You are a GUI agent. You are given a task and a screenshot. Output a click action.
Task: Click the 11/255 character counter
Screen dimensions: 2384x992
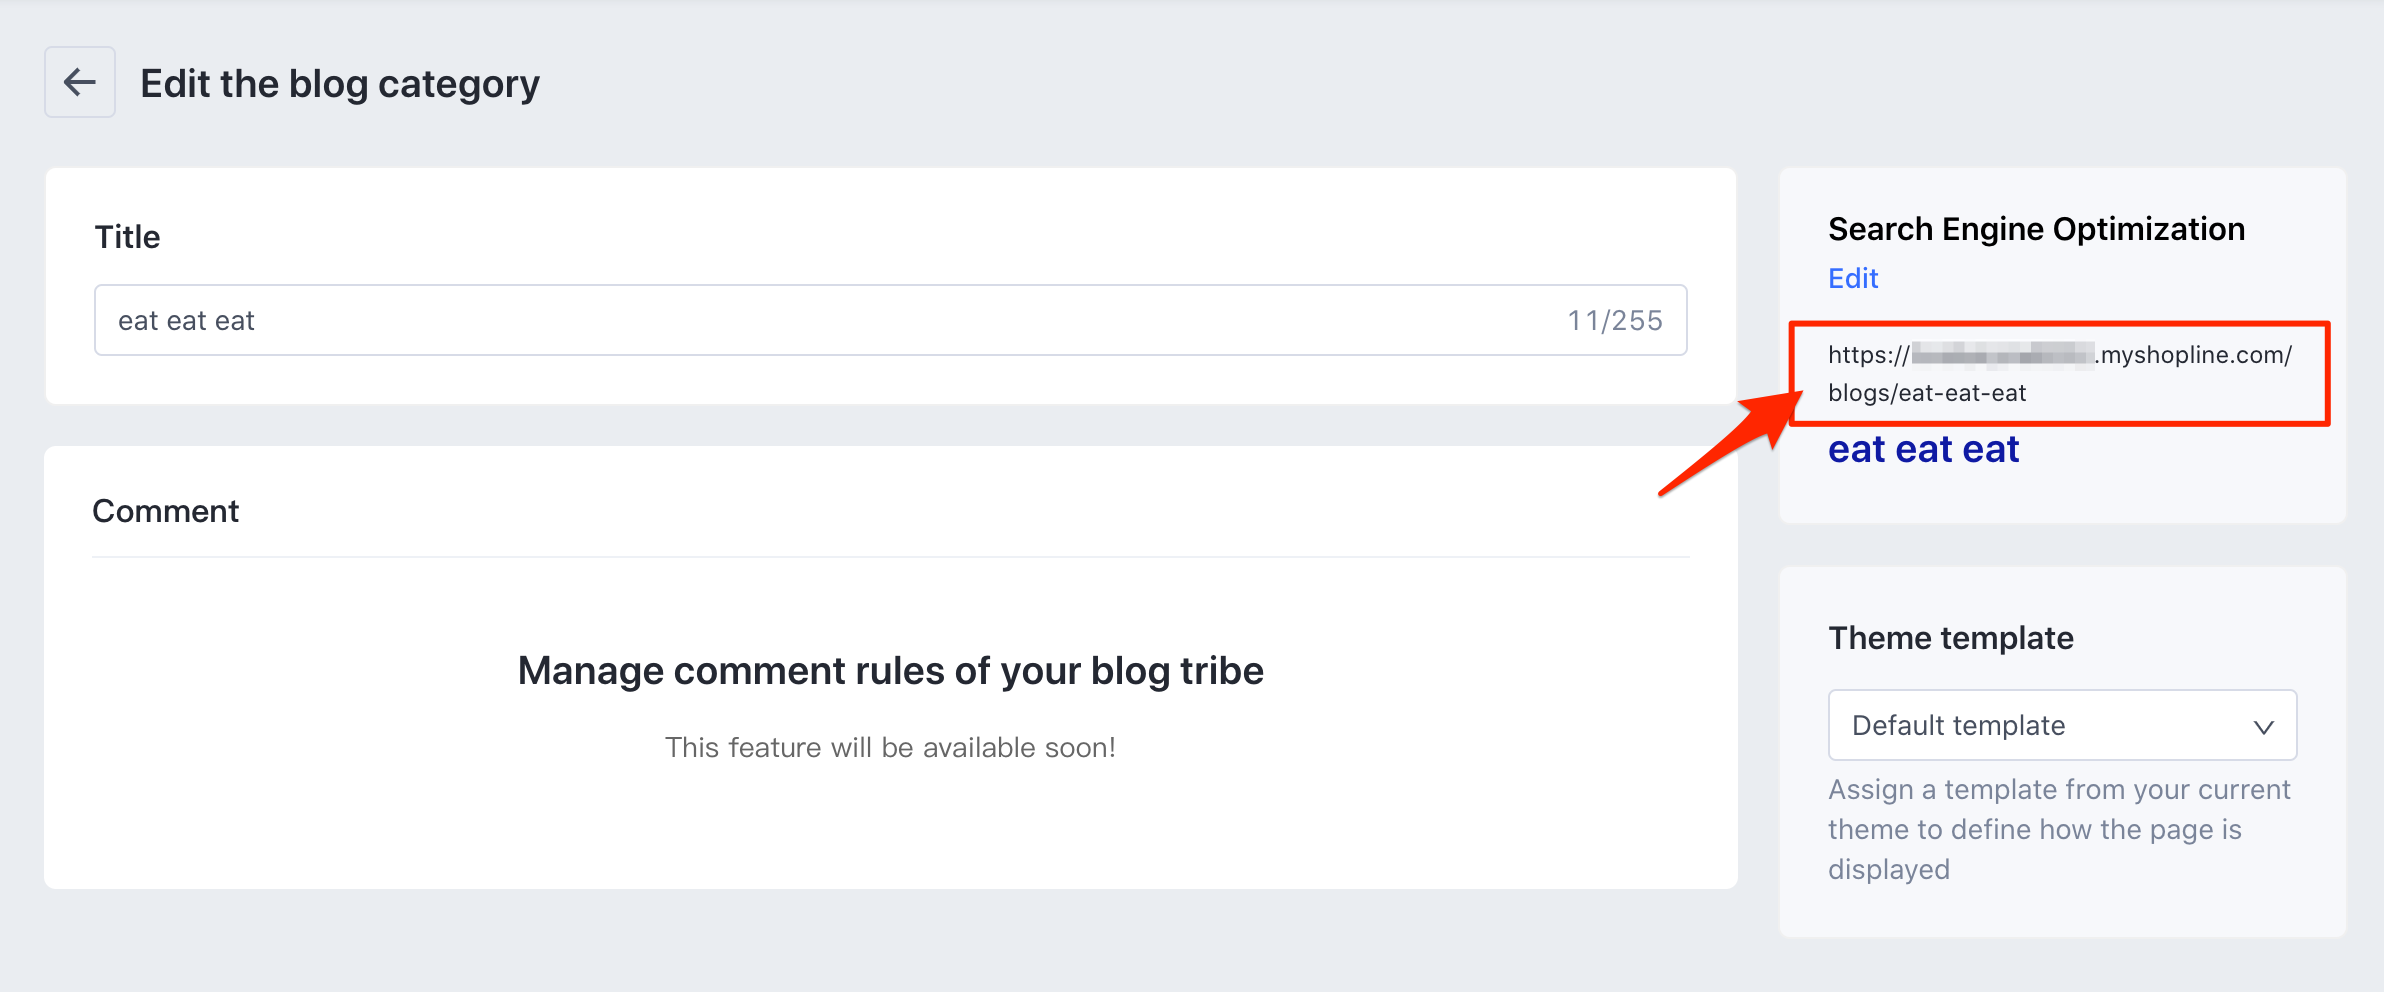[x=1614, y=320]
